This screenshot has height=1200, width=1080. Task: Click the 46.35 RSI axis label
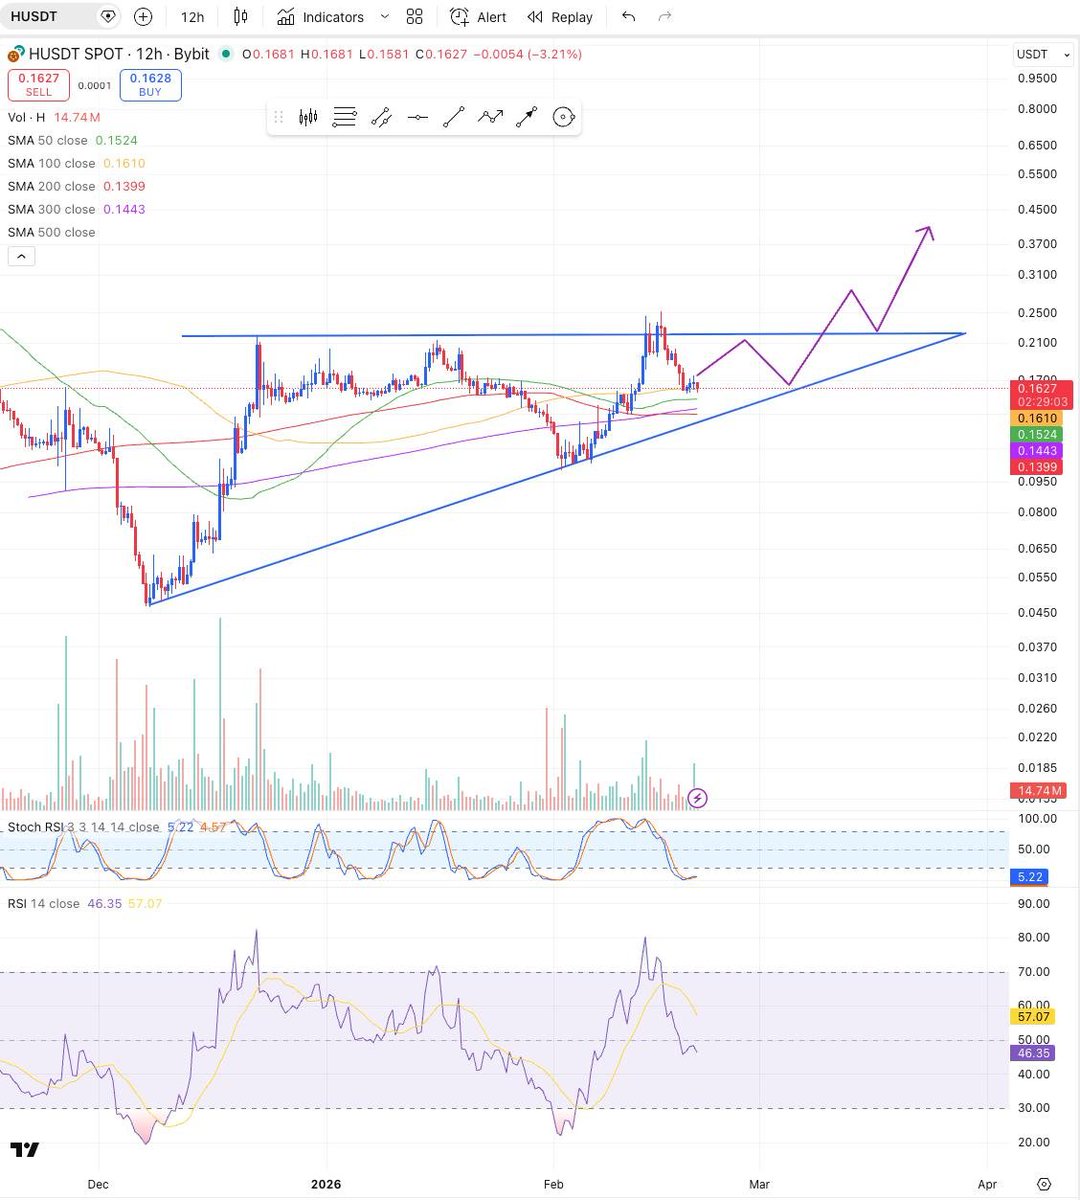pos(1034,1053)
